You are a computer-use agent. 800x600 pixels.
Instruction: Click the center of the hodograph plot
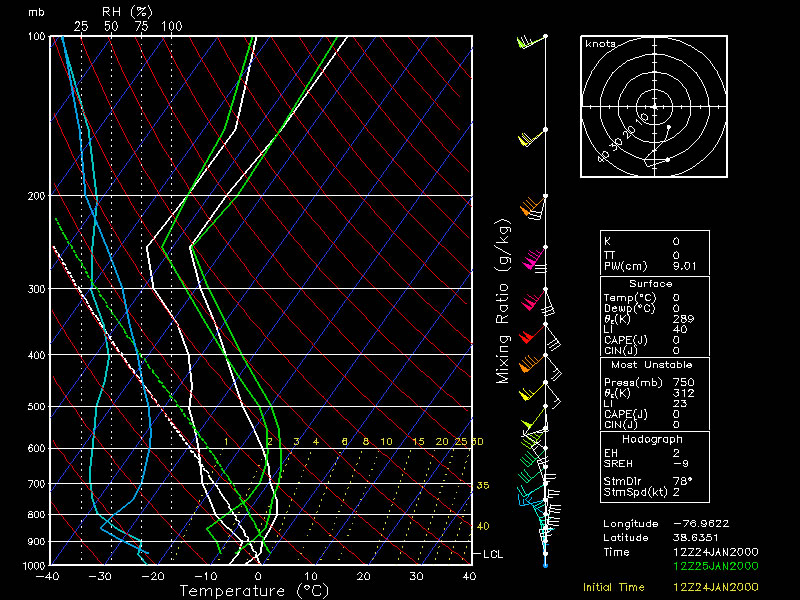click(x=655, y=107)
